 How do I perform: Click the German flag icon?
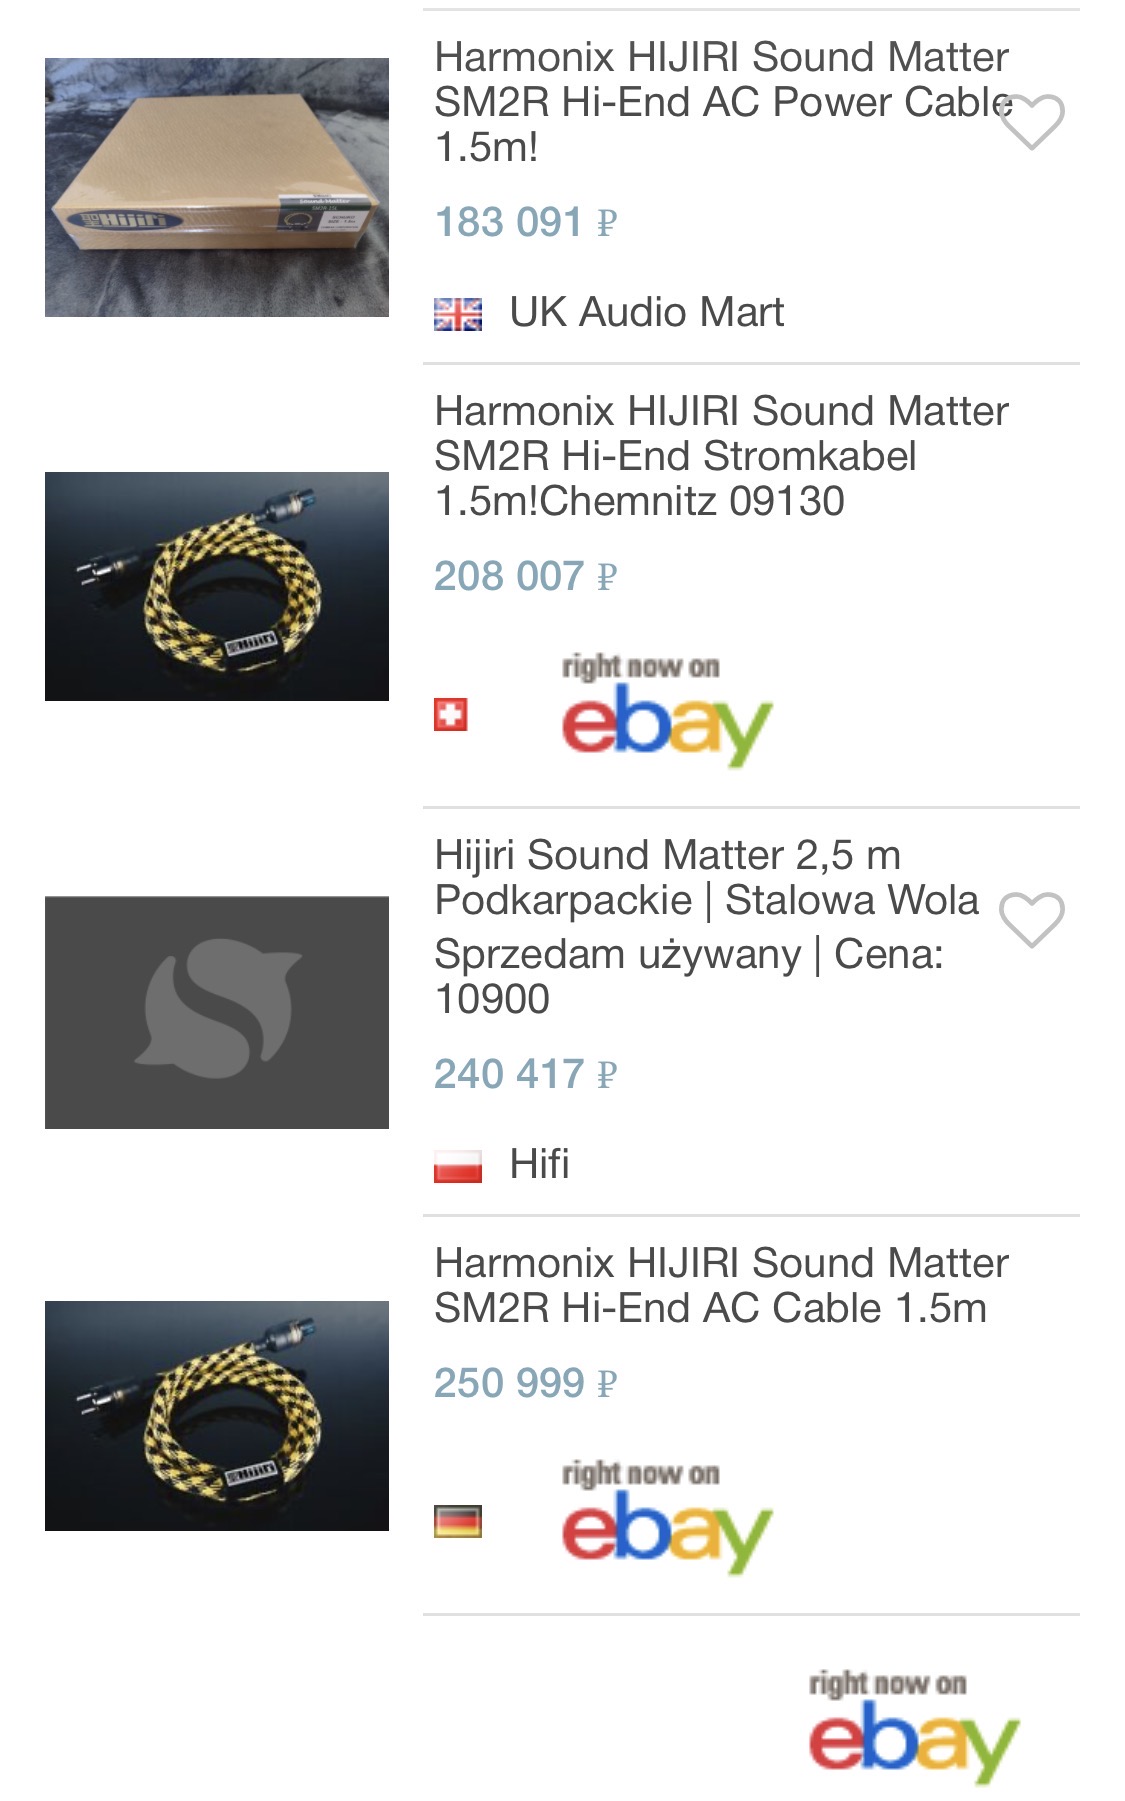[458, 1521]
